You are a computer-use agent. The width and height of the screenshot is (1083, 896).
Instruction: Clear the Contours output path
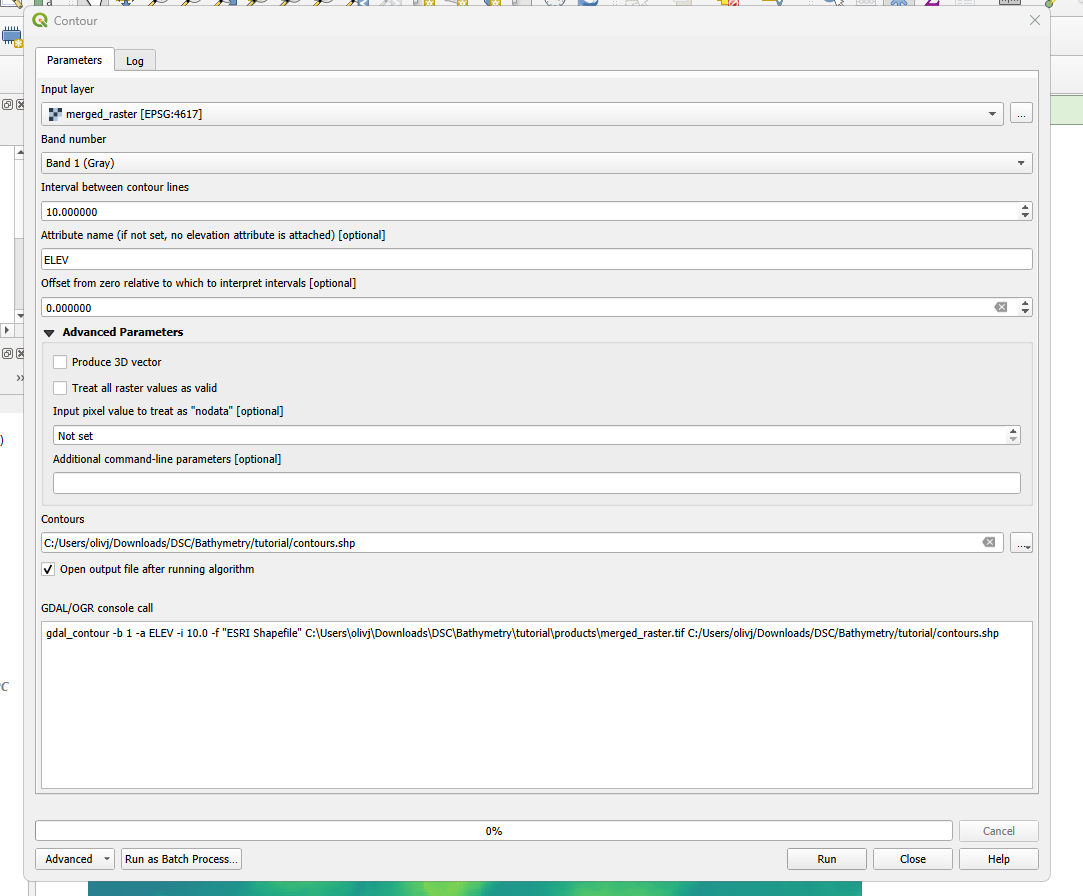pos(989,542)
